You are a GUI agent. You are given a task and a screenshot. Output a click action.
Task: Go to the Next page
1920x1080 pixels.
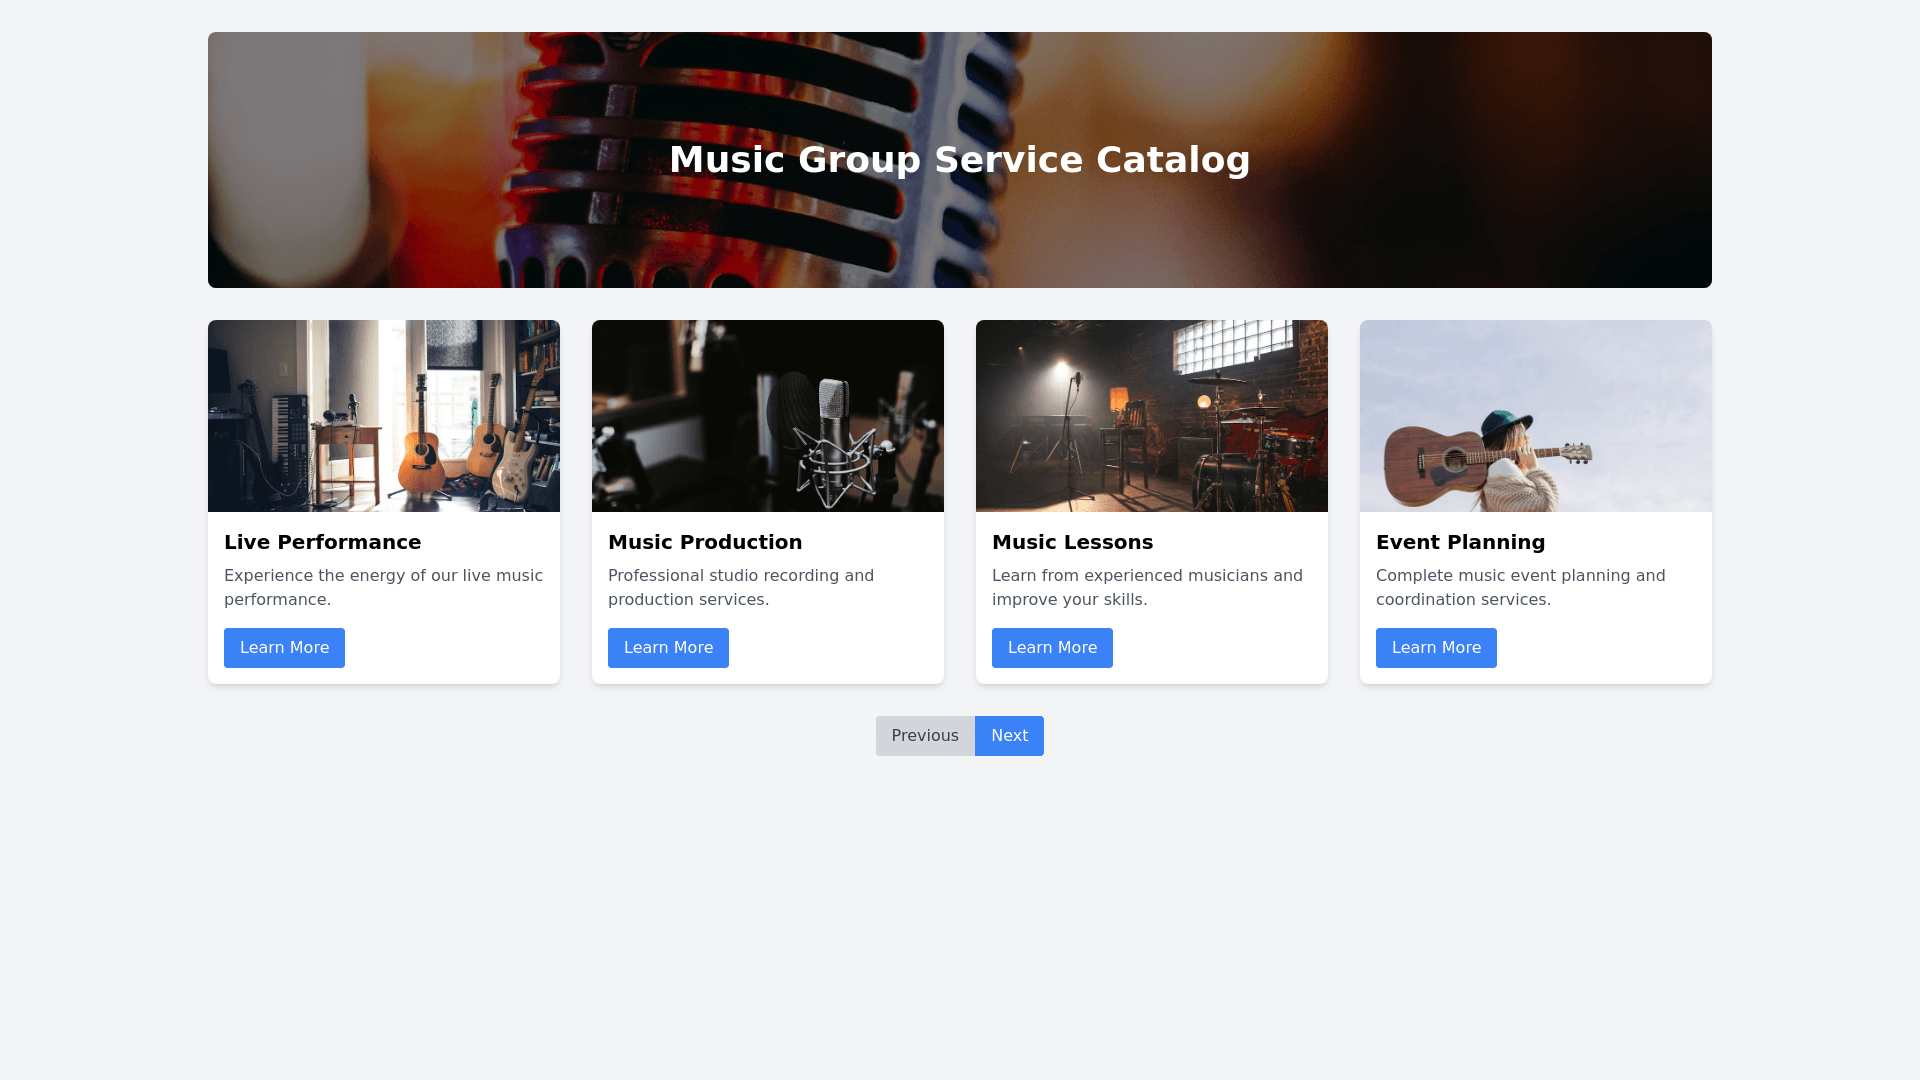(1009, 736)
